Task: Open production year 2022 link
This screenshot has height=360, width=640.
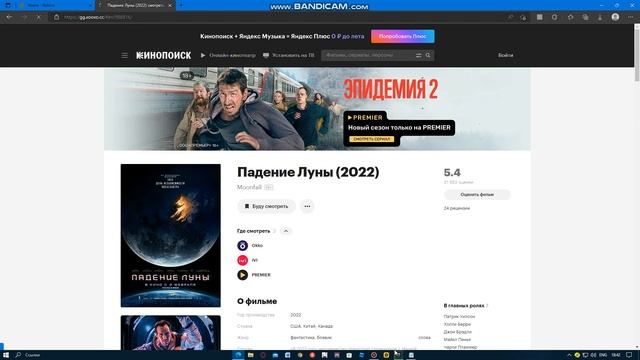Action: 296,315
